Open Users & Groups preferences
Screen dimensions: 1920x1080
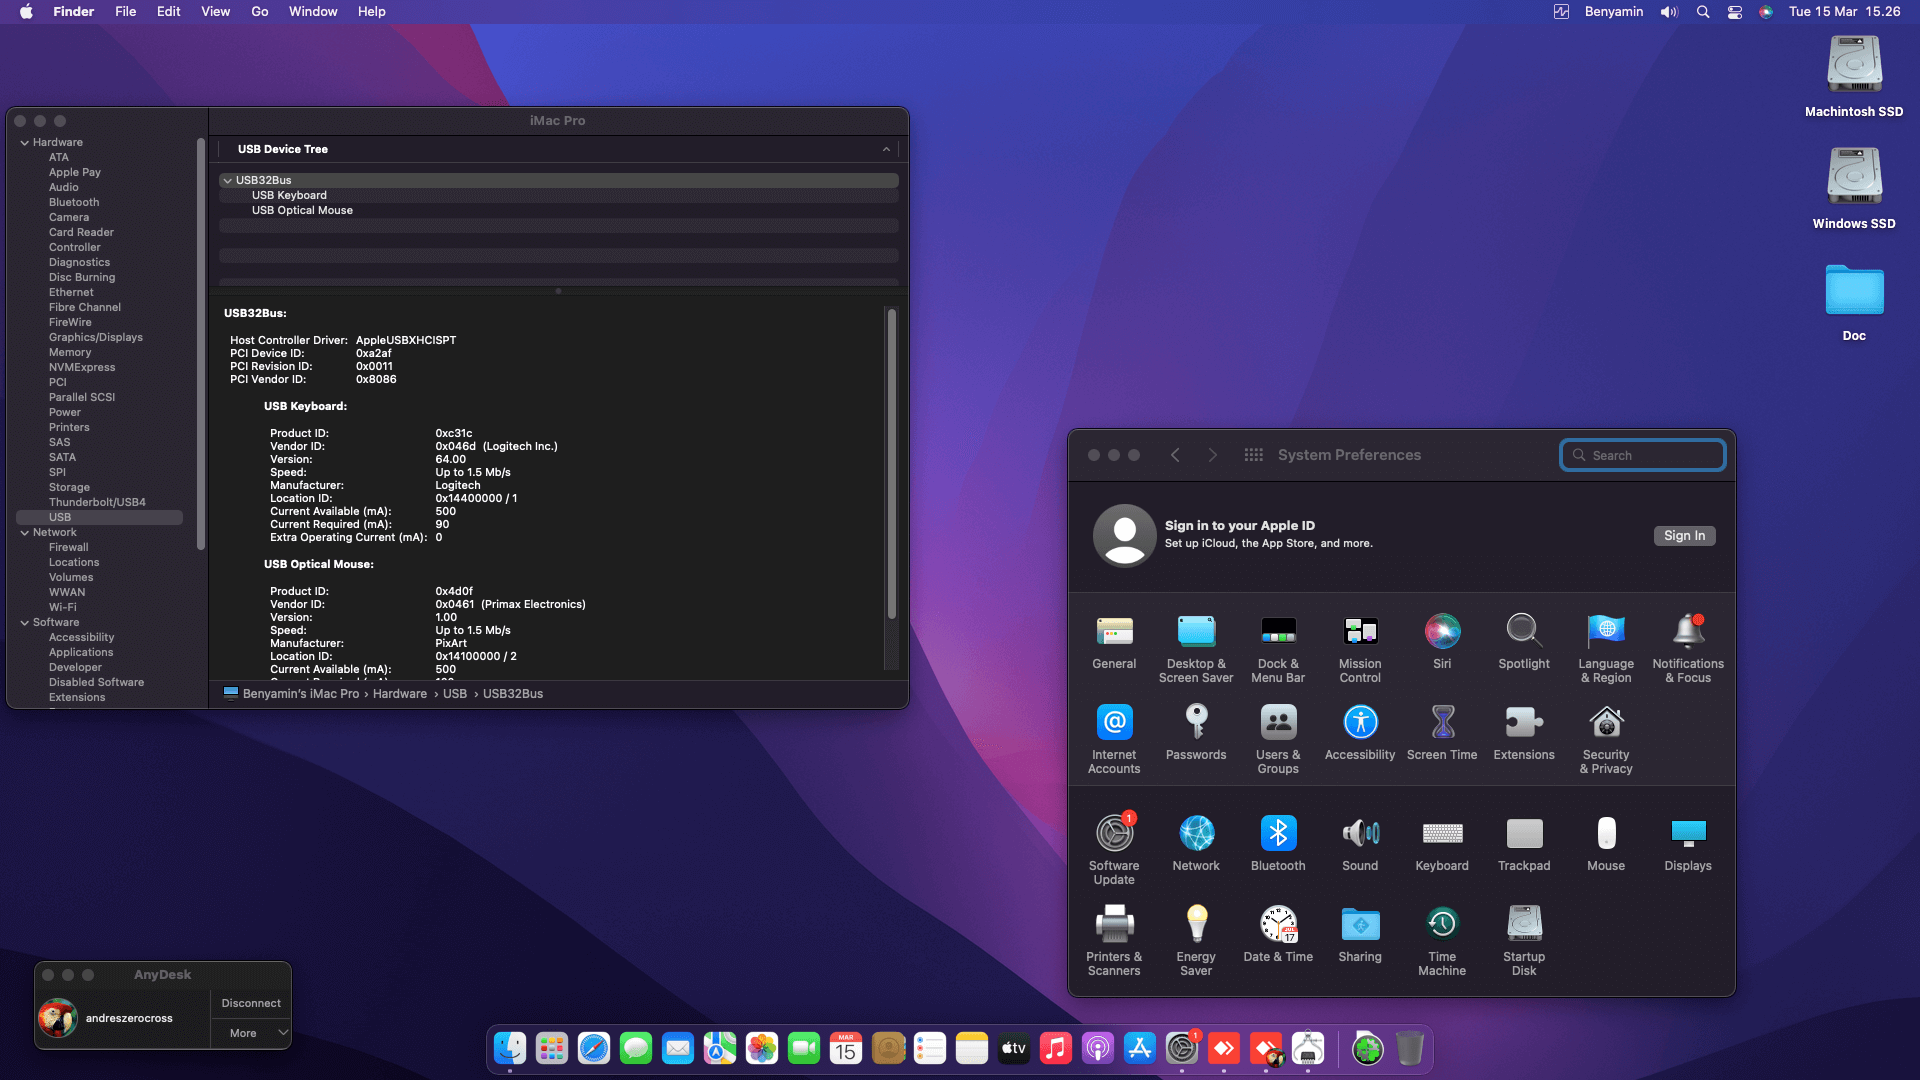pos(1278,740)
